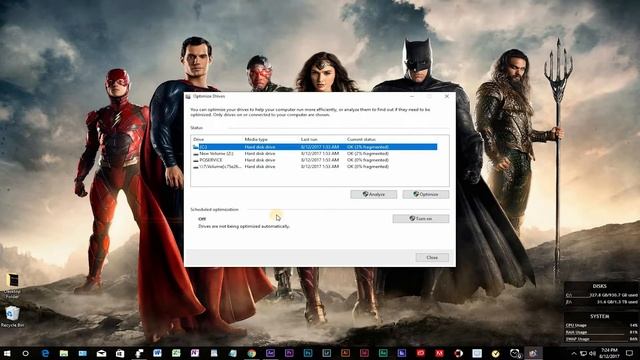Sort by the Drive column header

[x=199, y=139]
